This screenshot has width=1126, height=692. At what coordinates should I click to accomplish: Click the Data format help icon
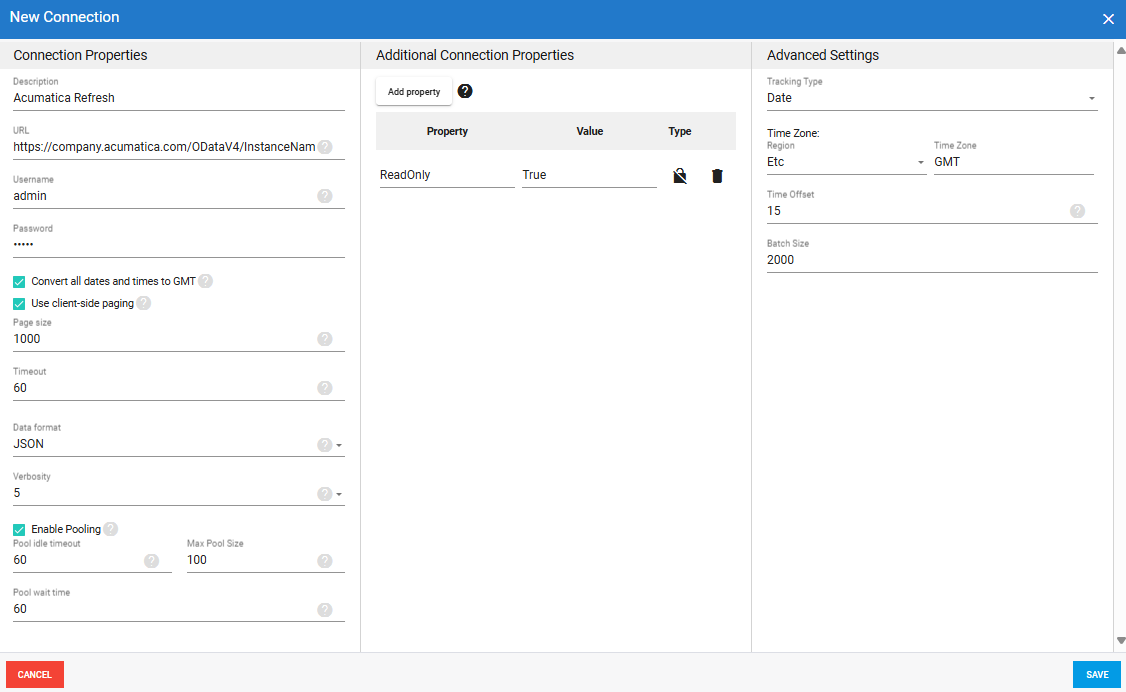click(x=325, y=443)
